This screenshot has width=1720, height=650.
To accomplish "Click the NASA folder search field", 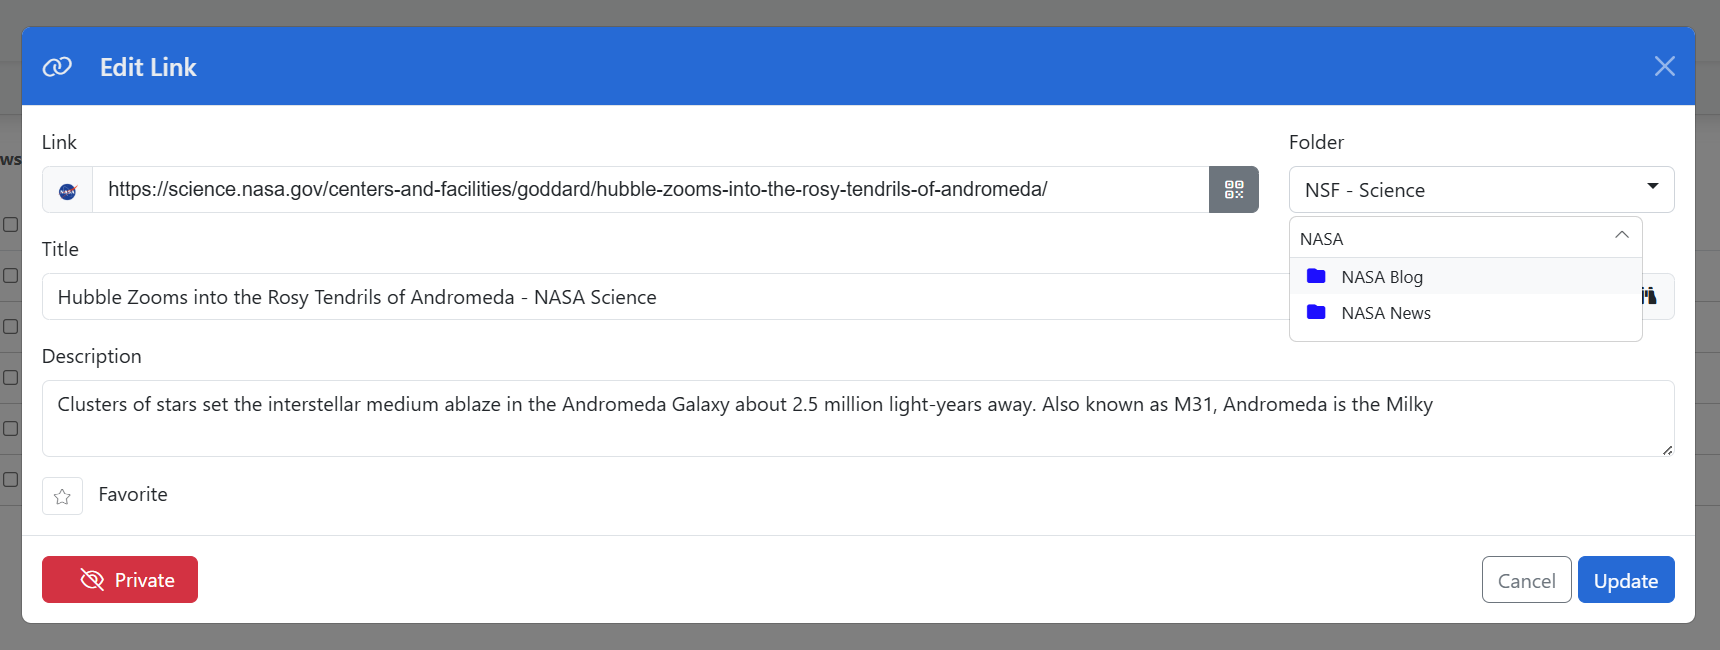I will coord(1450,239).
